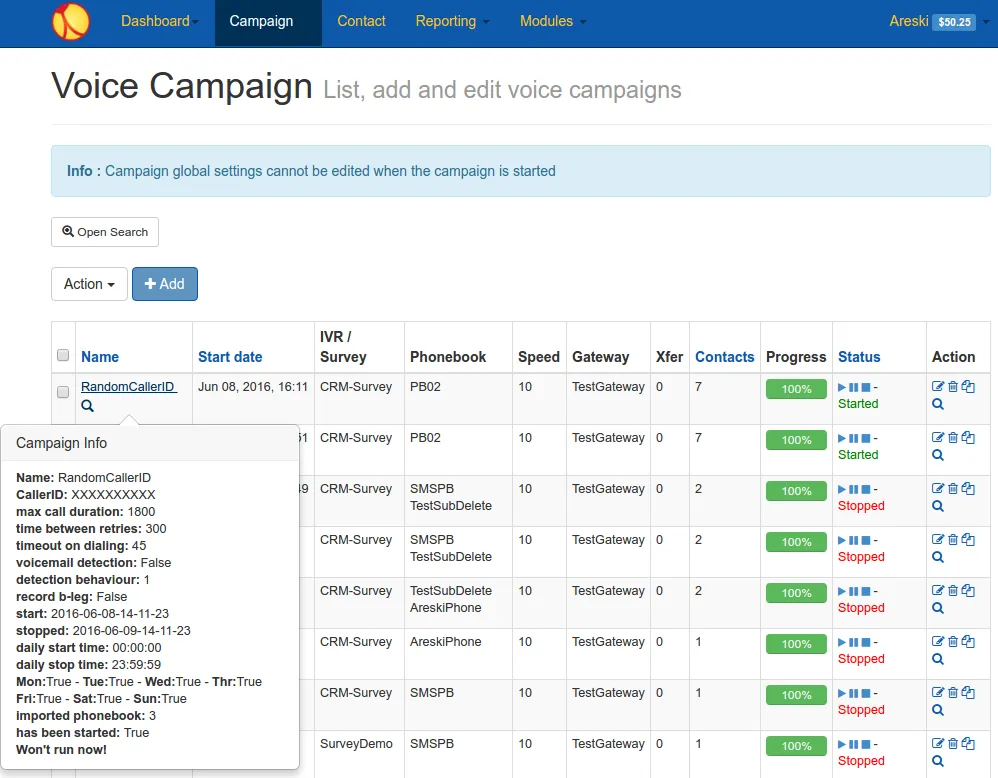Edit the TestSubDelete AreskiPhone campaign
Image resolution: width=998 pixels, height=778 pixels.
[938, 590]
